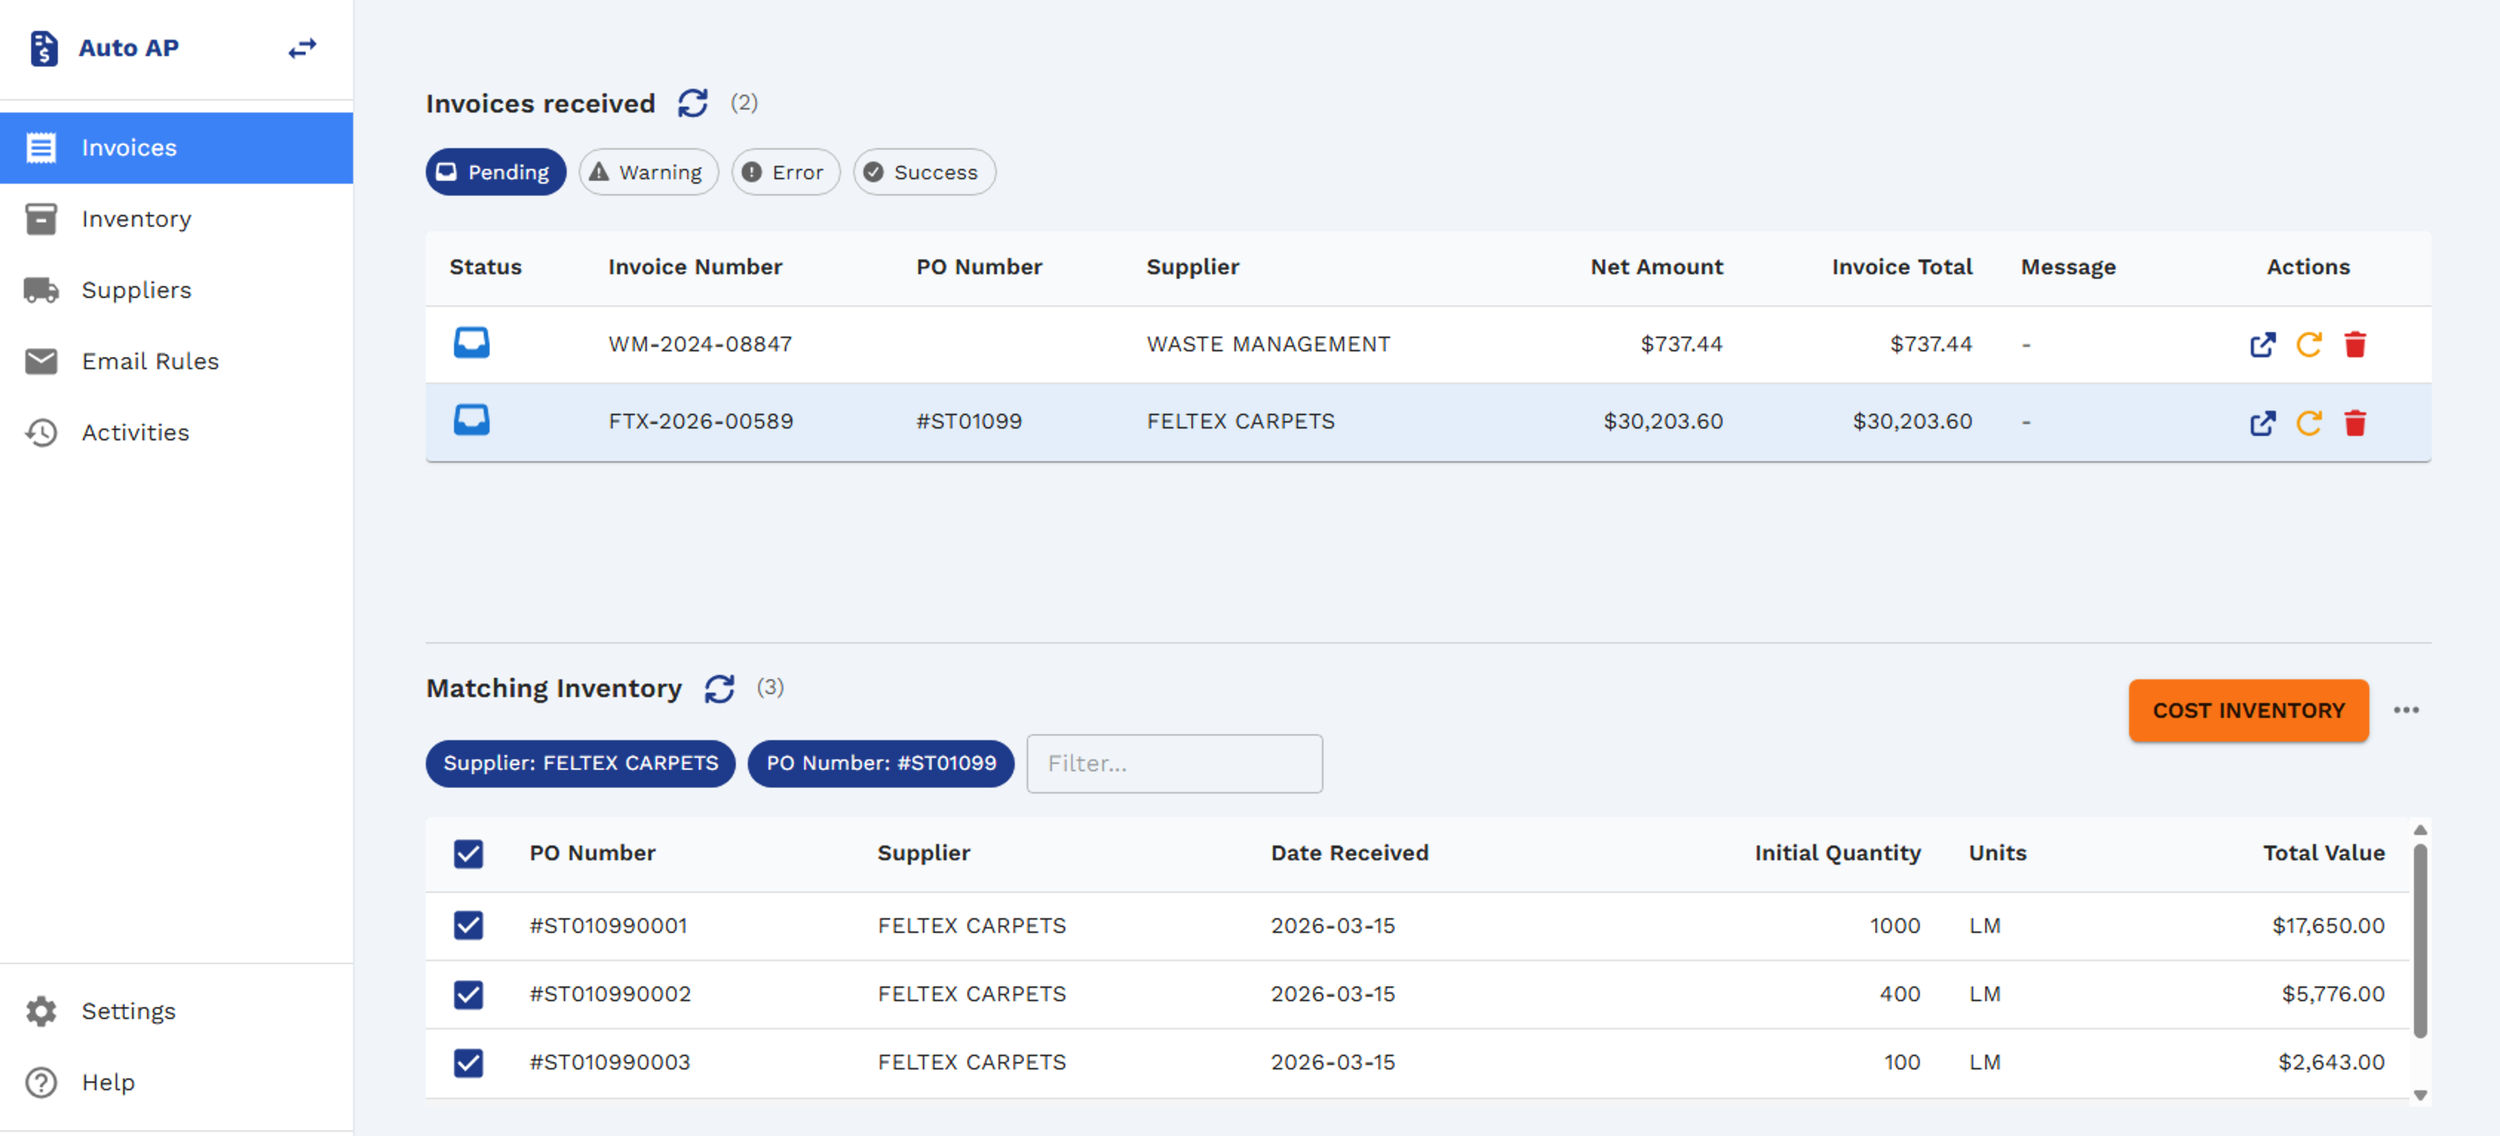
Task: Reprocess the WASTE MANAGEMENT invoice
Action: pos(2308,345)
